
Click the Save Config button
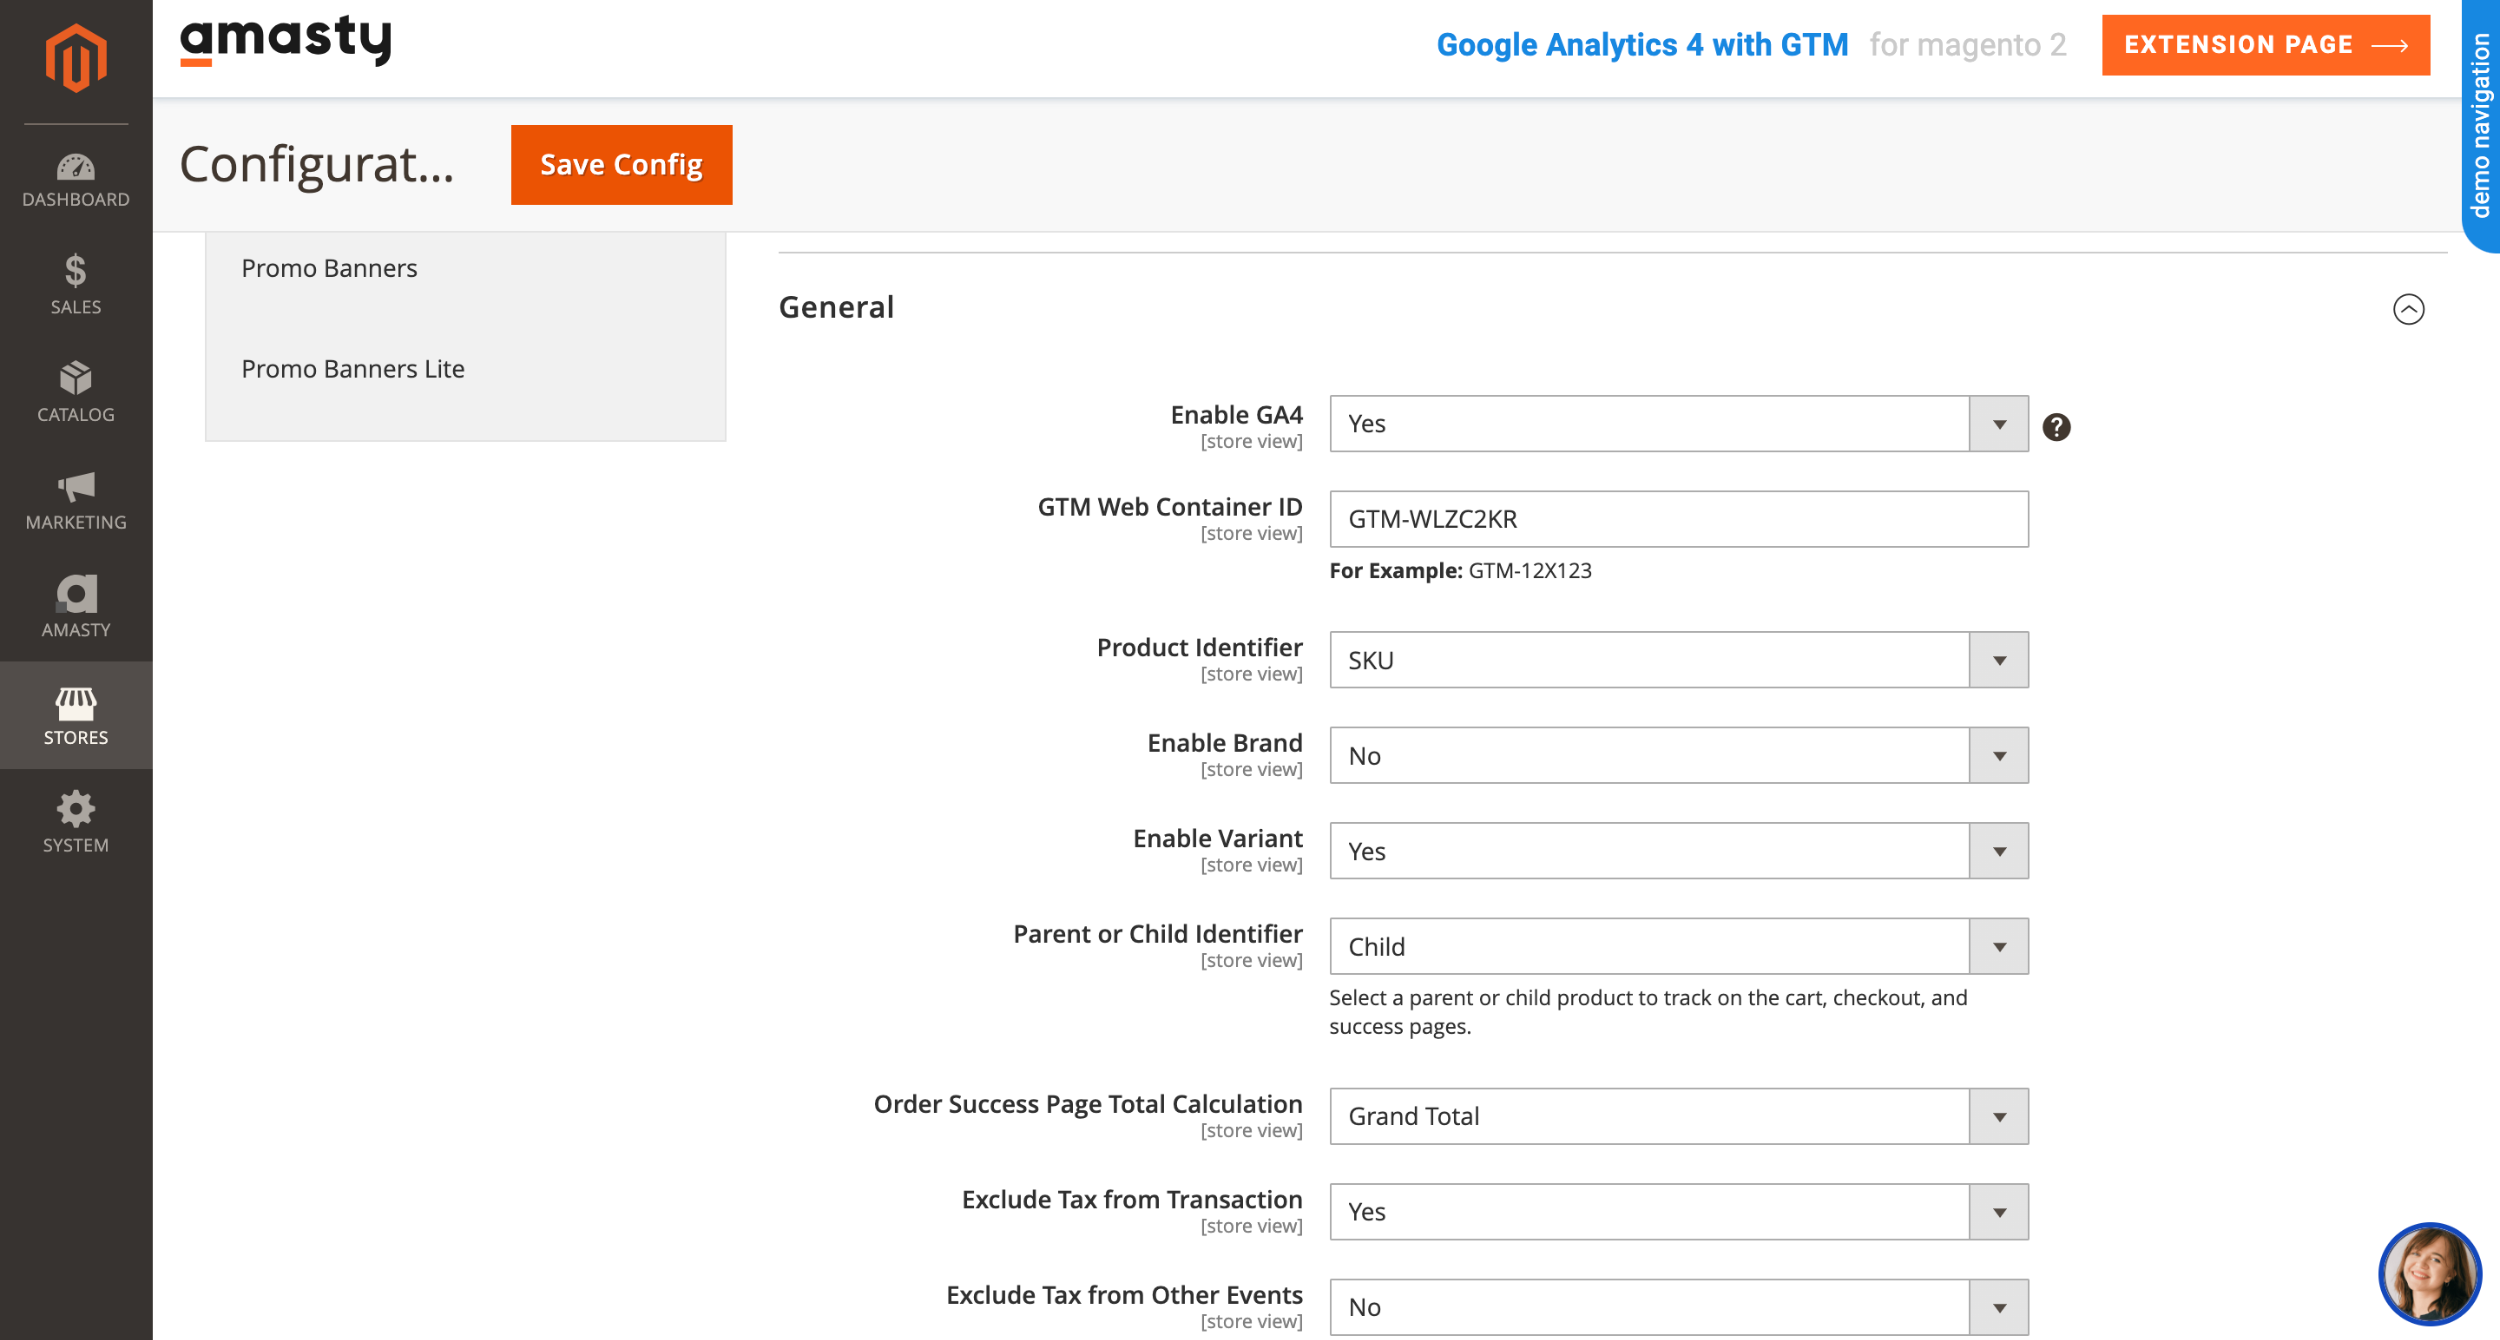[621, 165]
